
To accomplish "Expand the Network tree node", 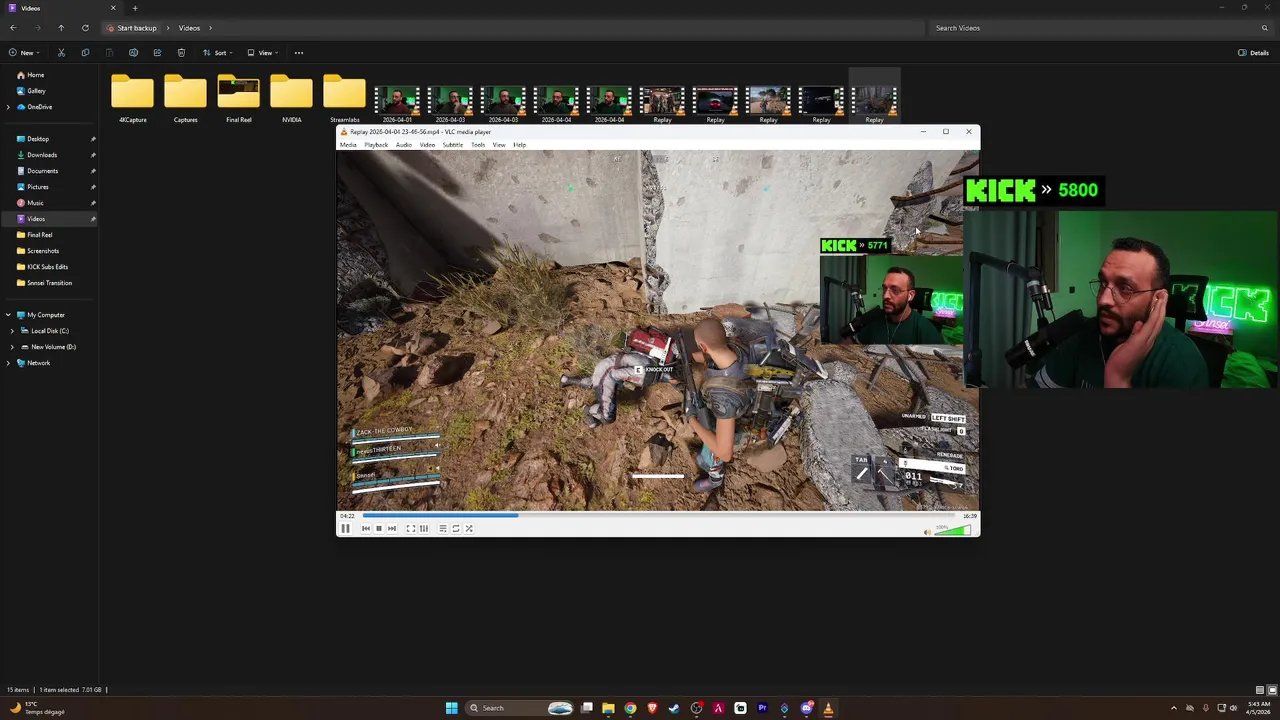I will point(8,363).
